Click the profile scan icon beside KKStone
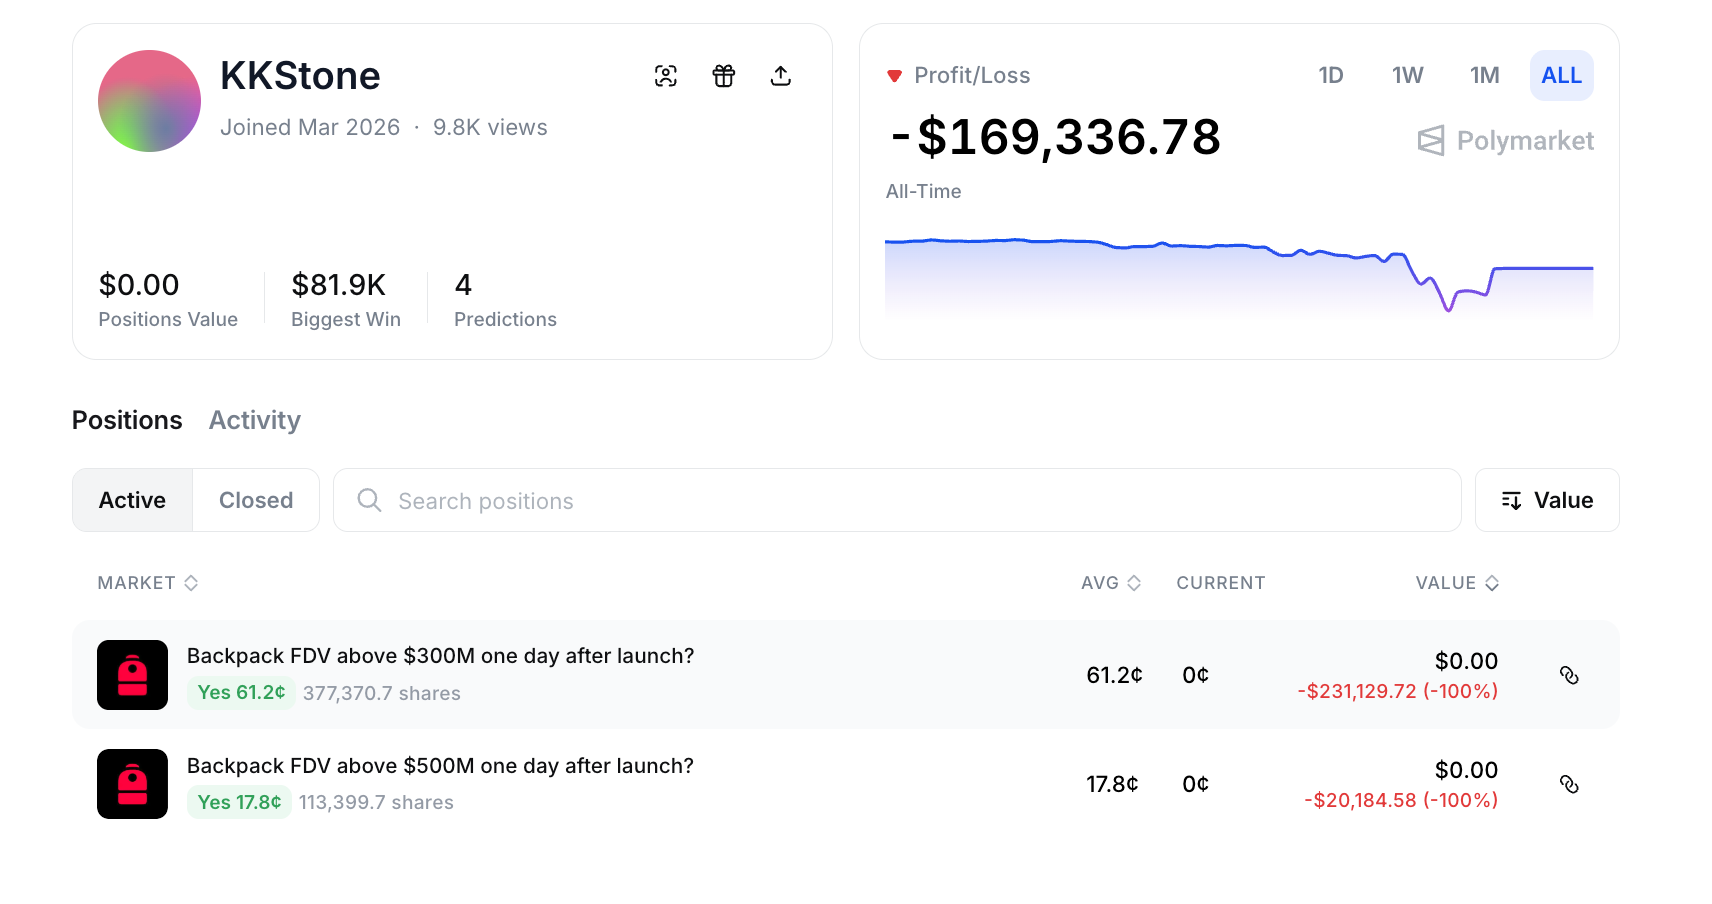This screenshot has width=1712, height=904. (x=665, y=76)
